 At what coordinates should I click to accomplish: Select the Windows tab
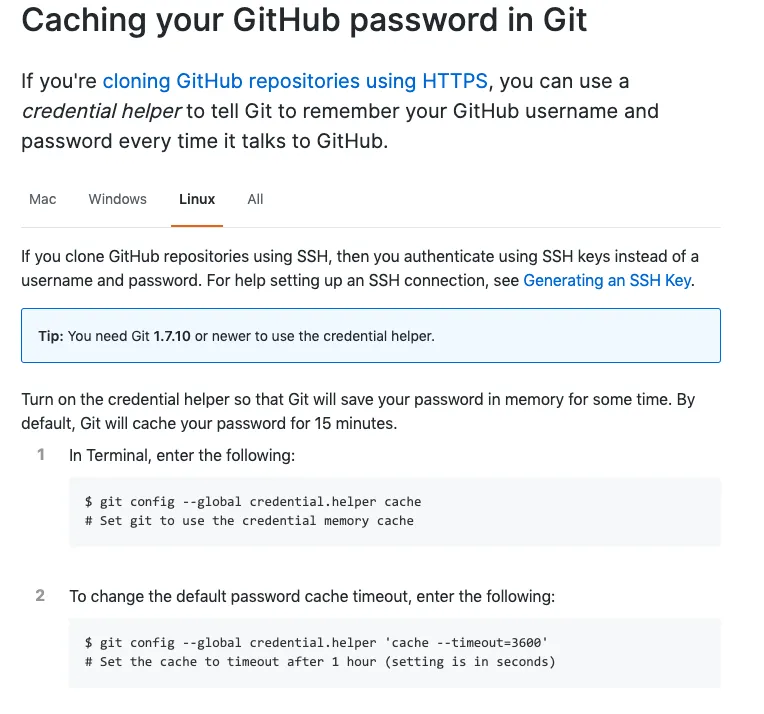117,199
